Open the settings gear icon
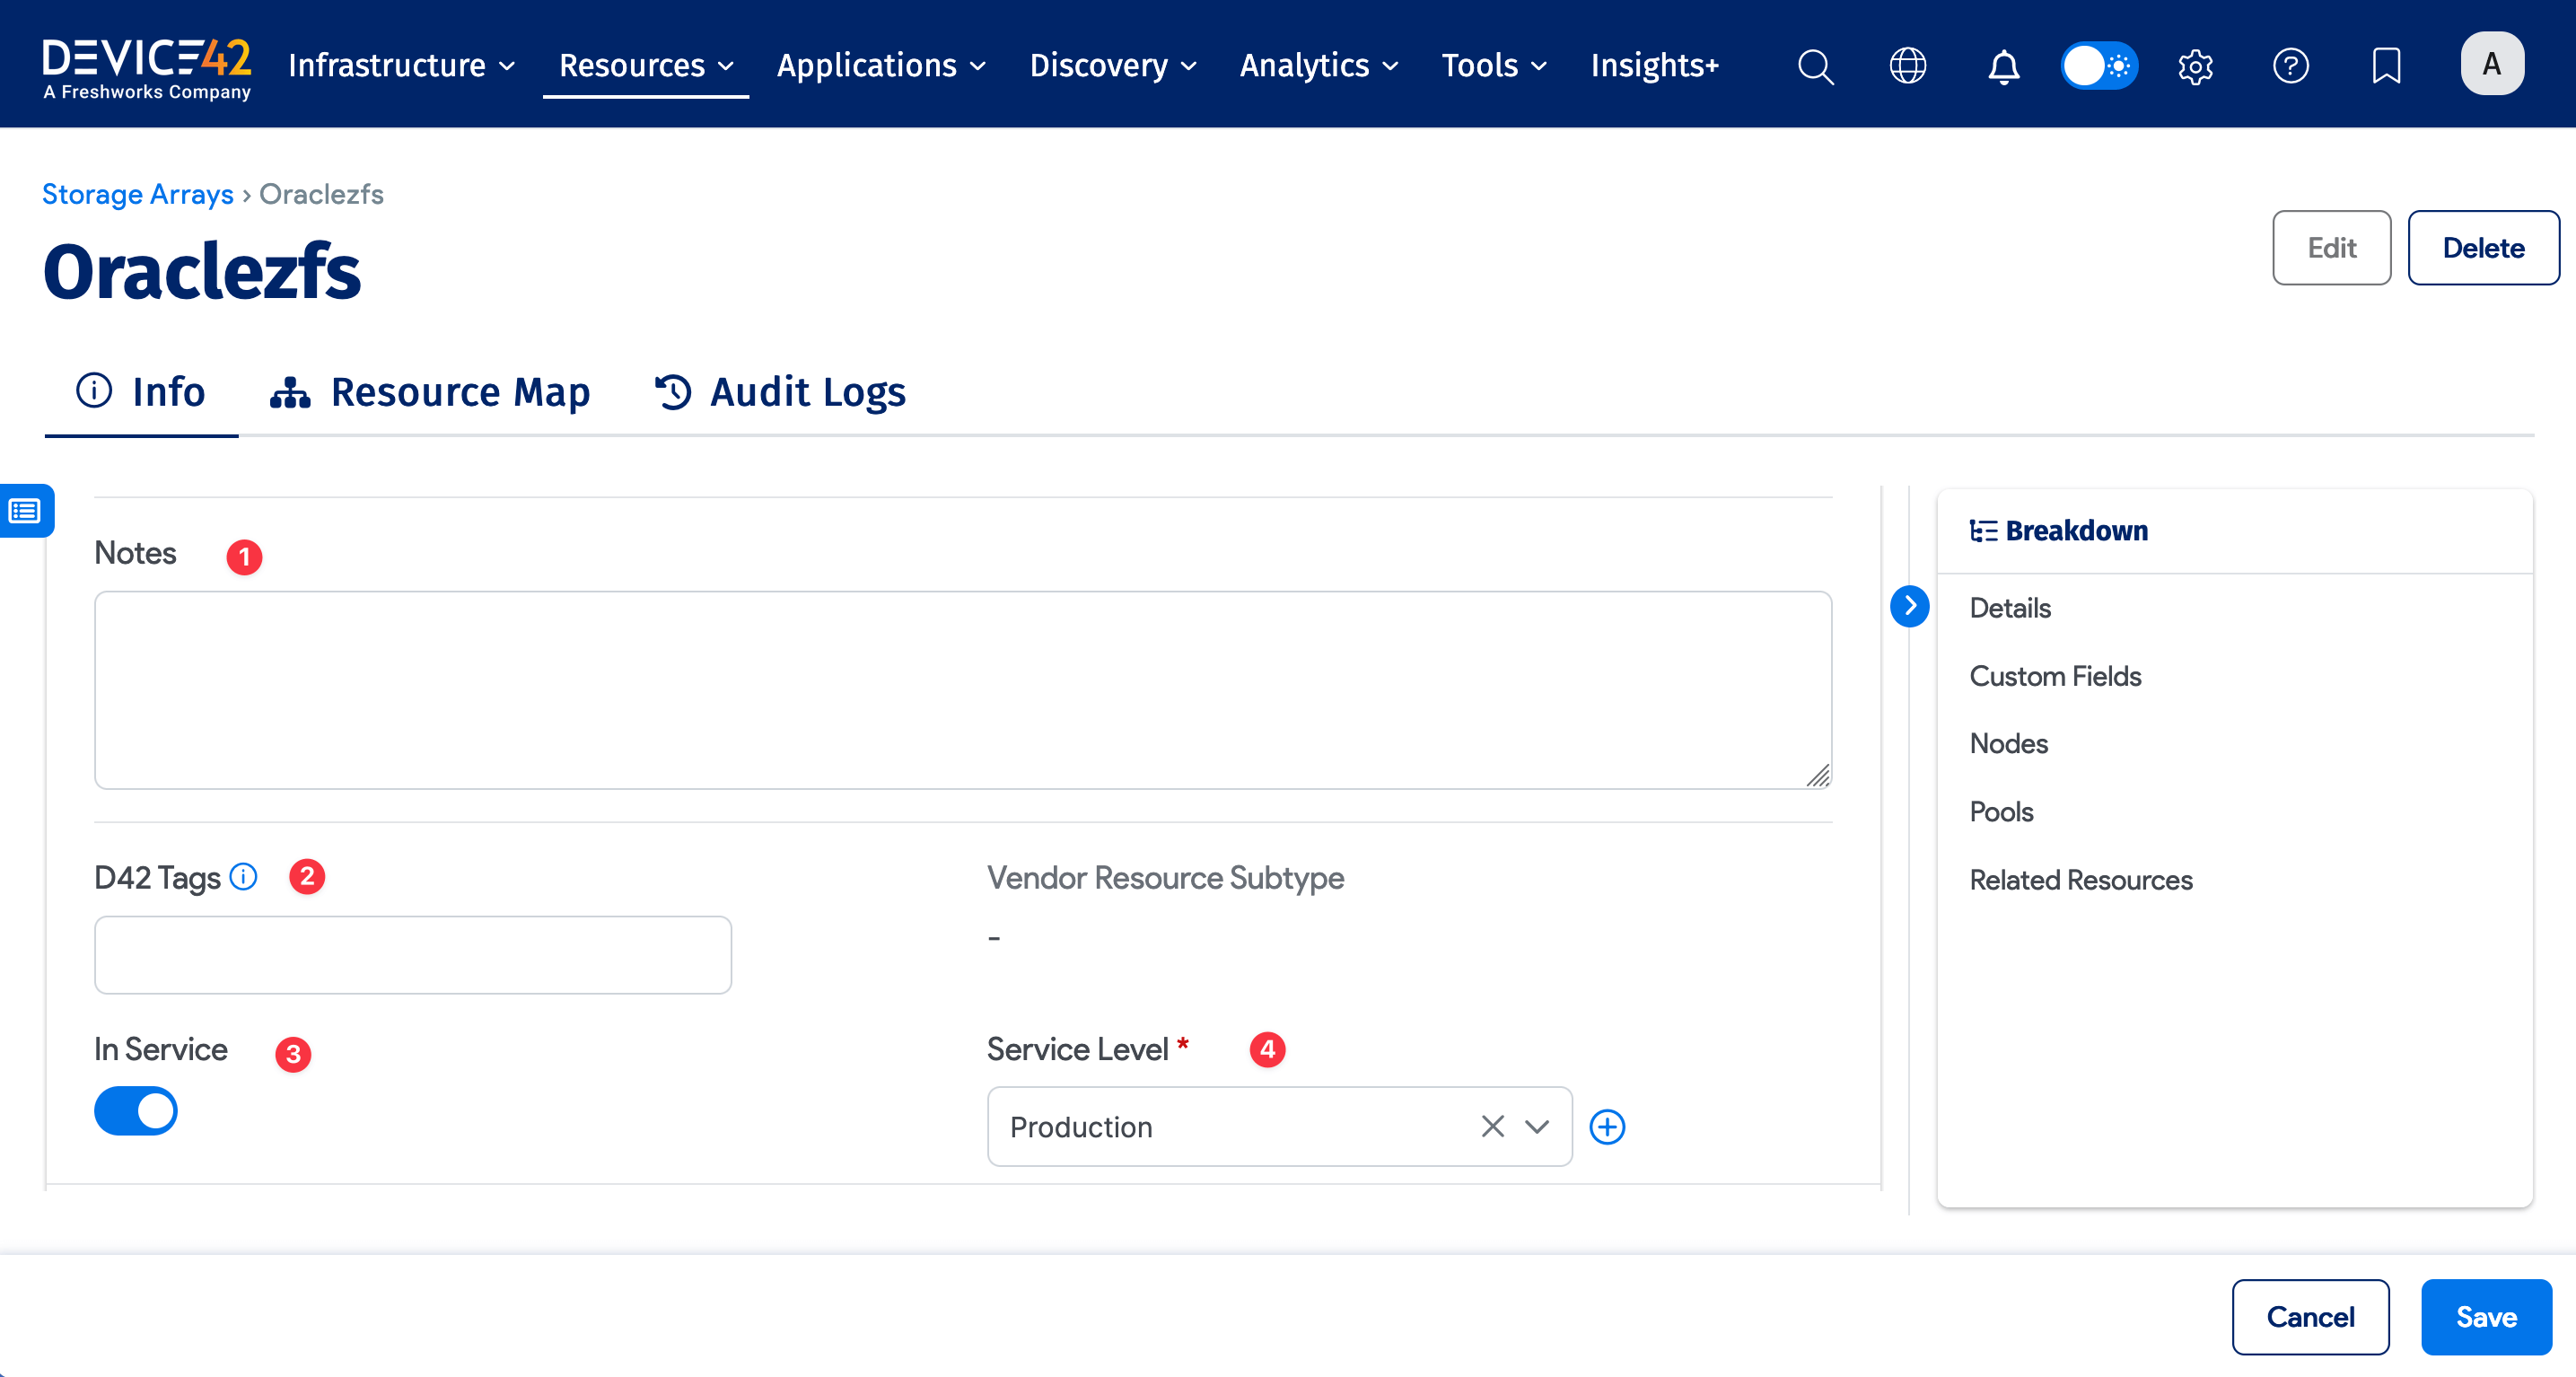This screenshot has height=1377, width=2576. (x=2195, y=66)
